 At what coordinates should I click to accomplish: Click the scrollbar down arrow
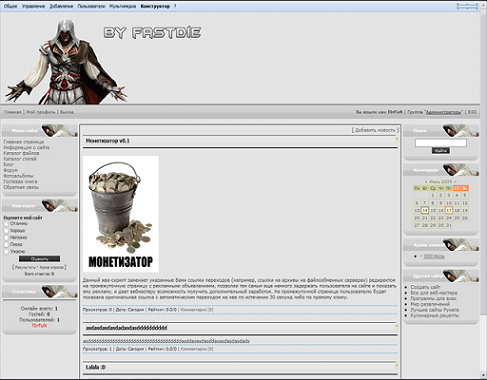(x=484, y=375)
